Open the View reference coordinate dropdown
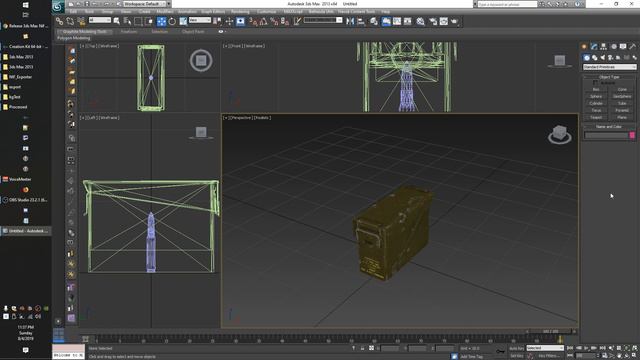This screenshot has width=640, height=360. [x=200, y=20]
